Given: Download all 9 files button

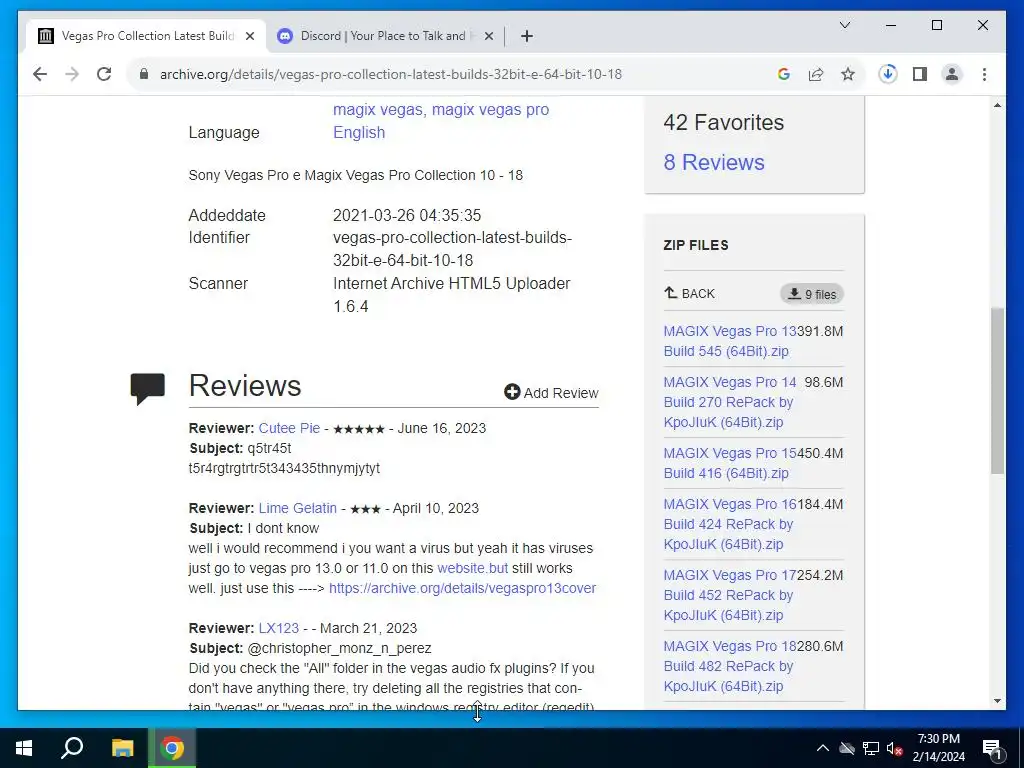Looking at the screenshot, I should [x=812, y=295].
